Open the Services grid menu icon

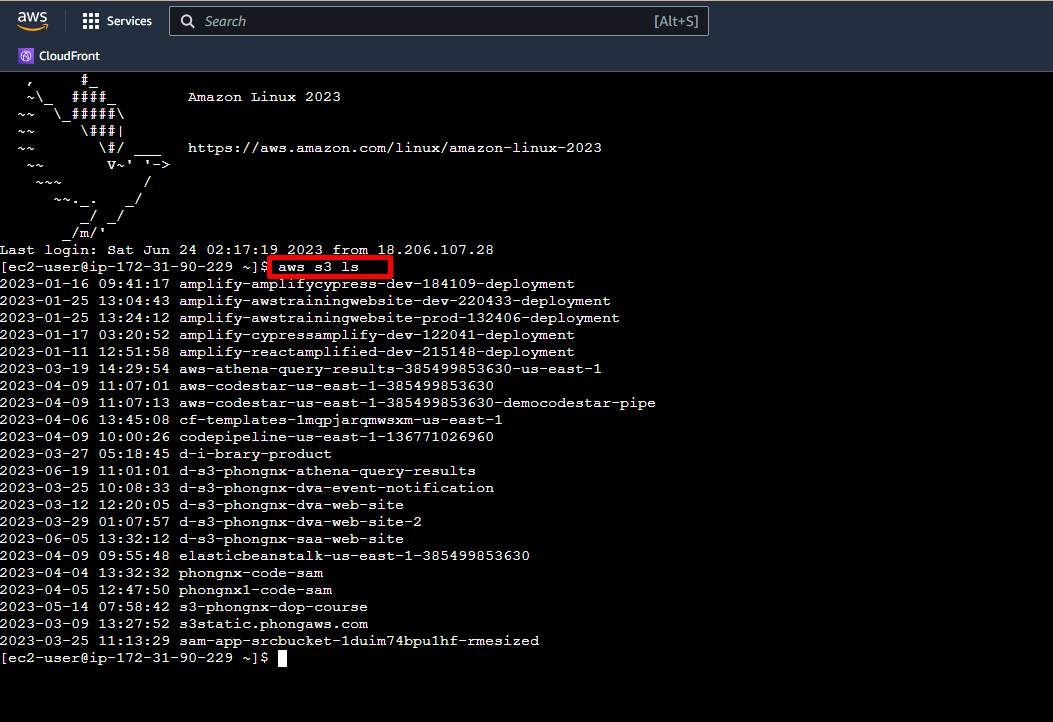pos(91,21)
